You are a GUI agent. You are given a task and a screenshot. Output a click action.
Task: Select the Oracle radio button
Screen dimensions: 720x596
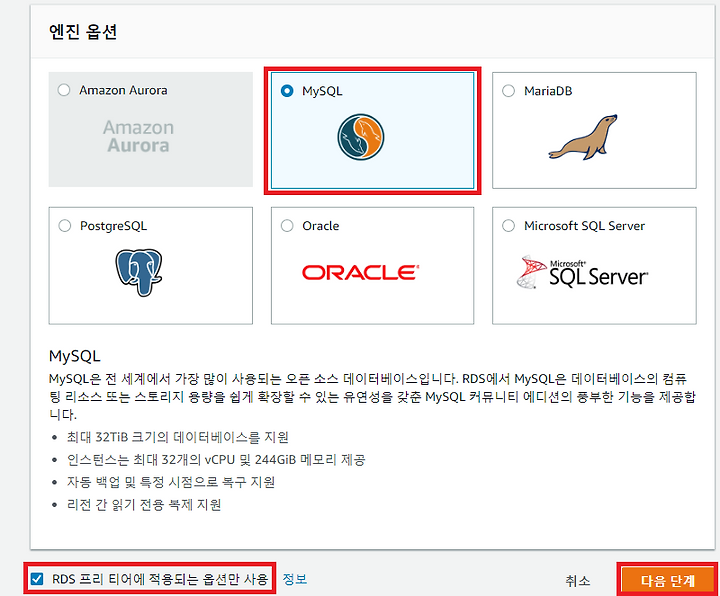pos(287,225)
